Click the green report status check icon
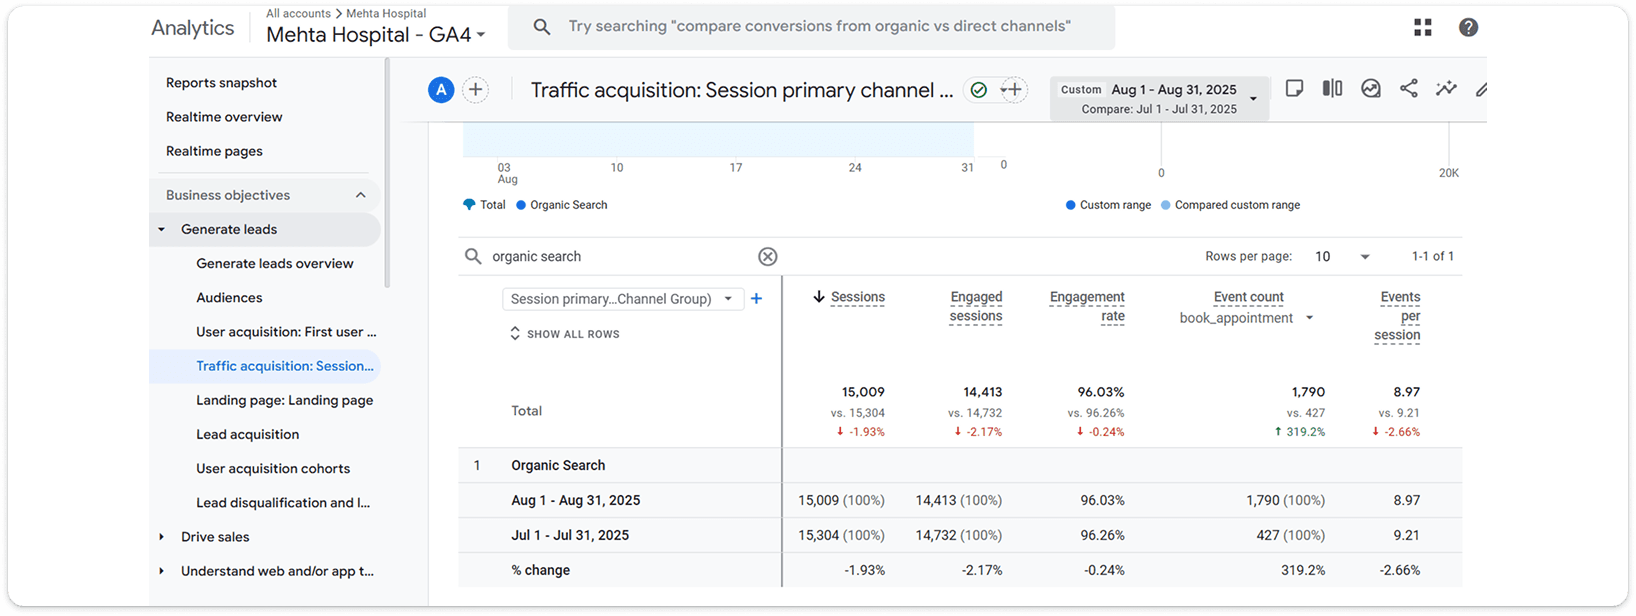The image size is (1636, 616). pyautogui.click(x=979, y=90)
